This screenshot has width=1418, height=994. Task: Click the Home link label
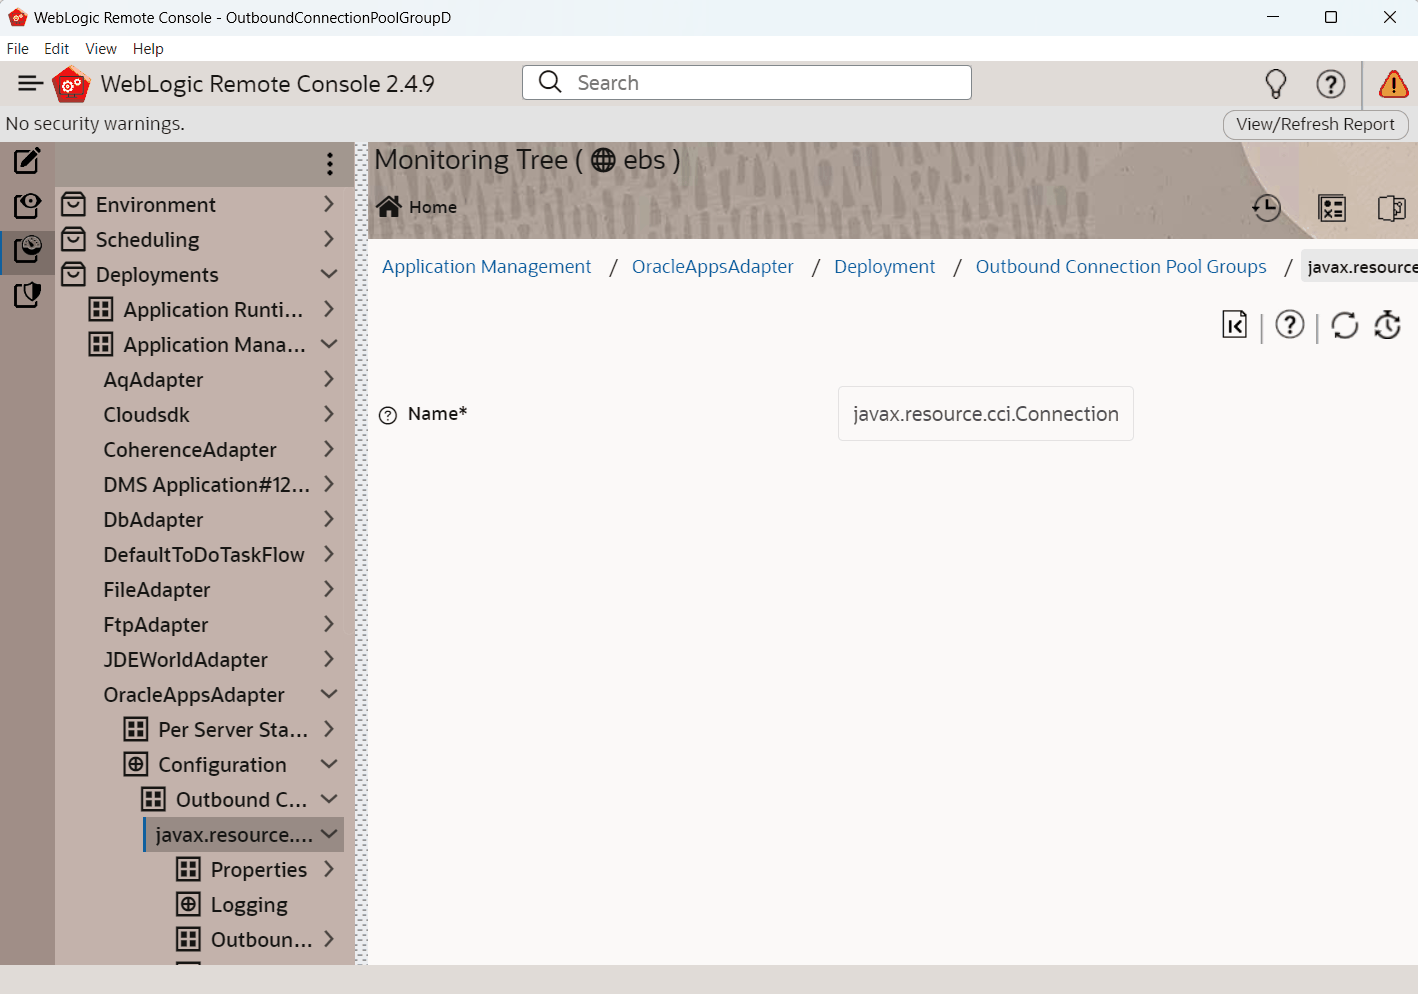pos(433,207)
